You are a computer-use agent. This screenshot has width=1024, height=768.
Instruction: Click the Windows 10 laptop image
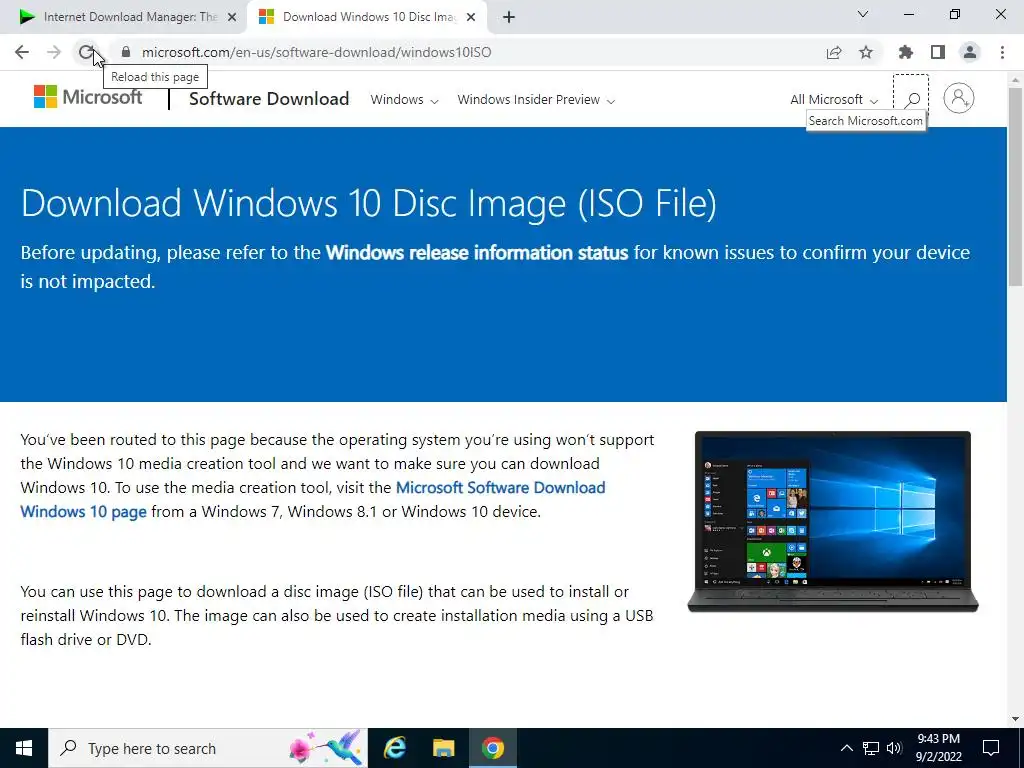tap(833, 522)
